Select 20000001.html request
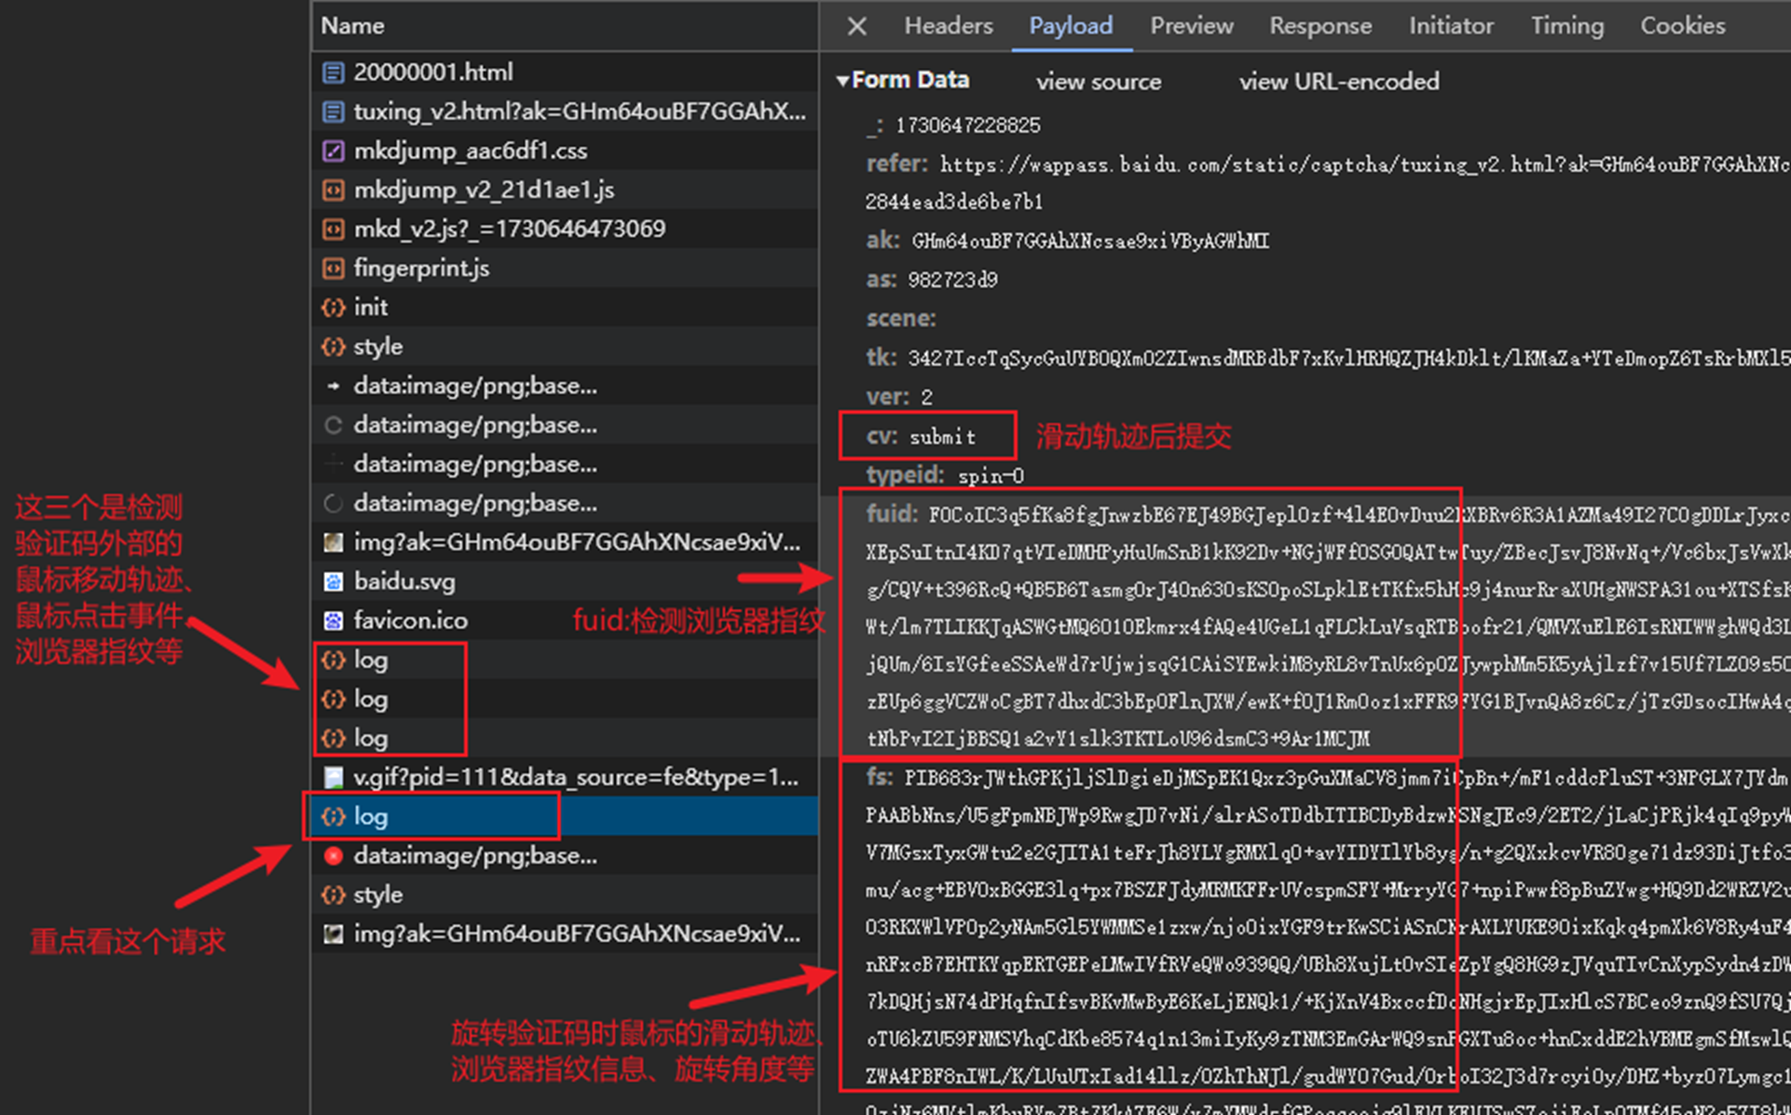Image resolution: width=1791 pixels, height=1115 pixels. (x=565, y=73)
